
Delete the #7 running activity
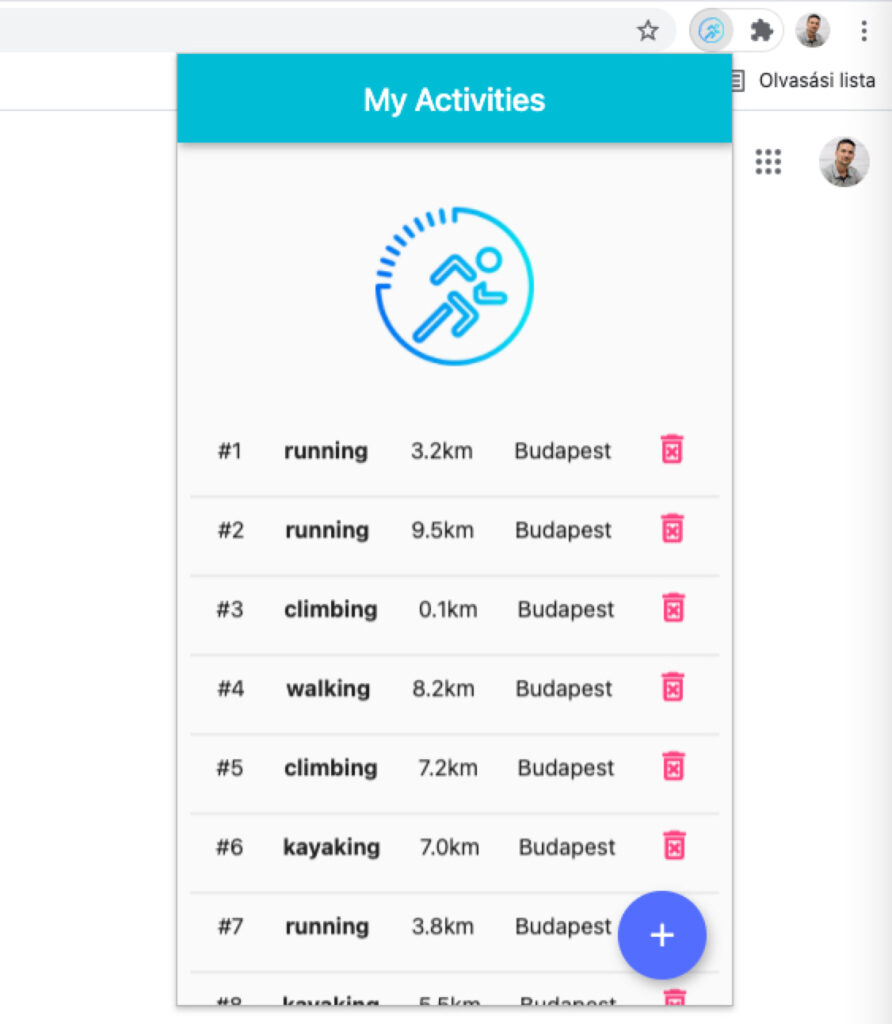tap(673, 925)
